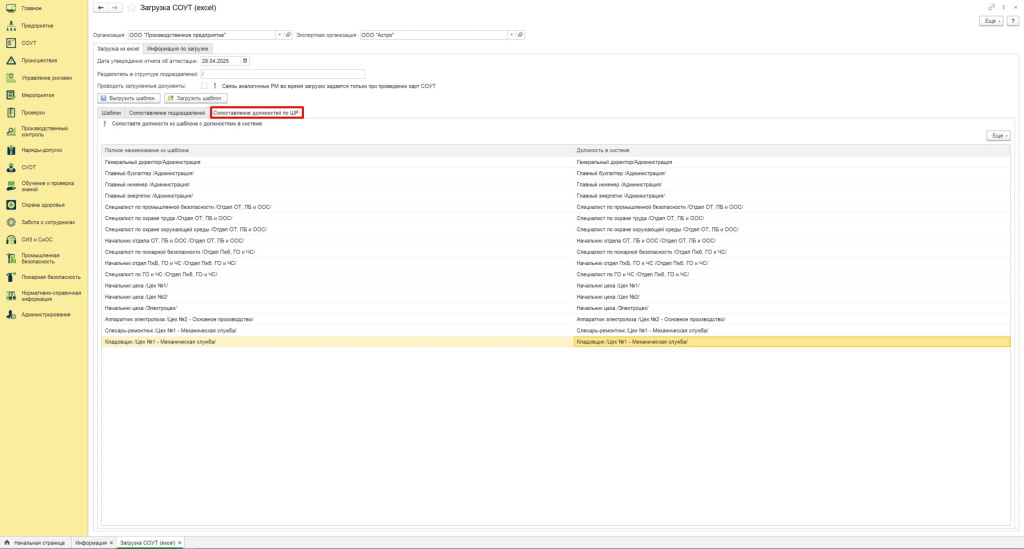This screenshot has height=549, width=1024.
Task: Select template row Генеральный директор/Администрация
Action: point(338,162)
